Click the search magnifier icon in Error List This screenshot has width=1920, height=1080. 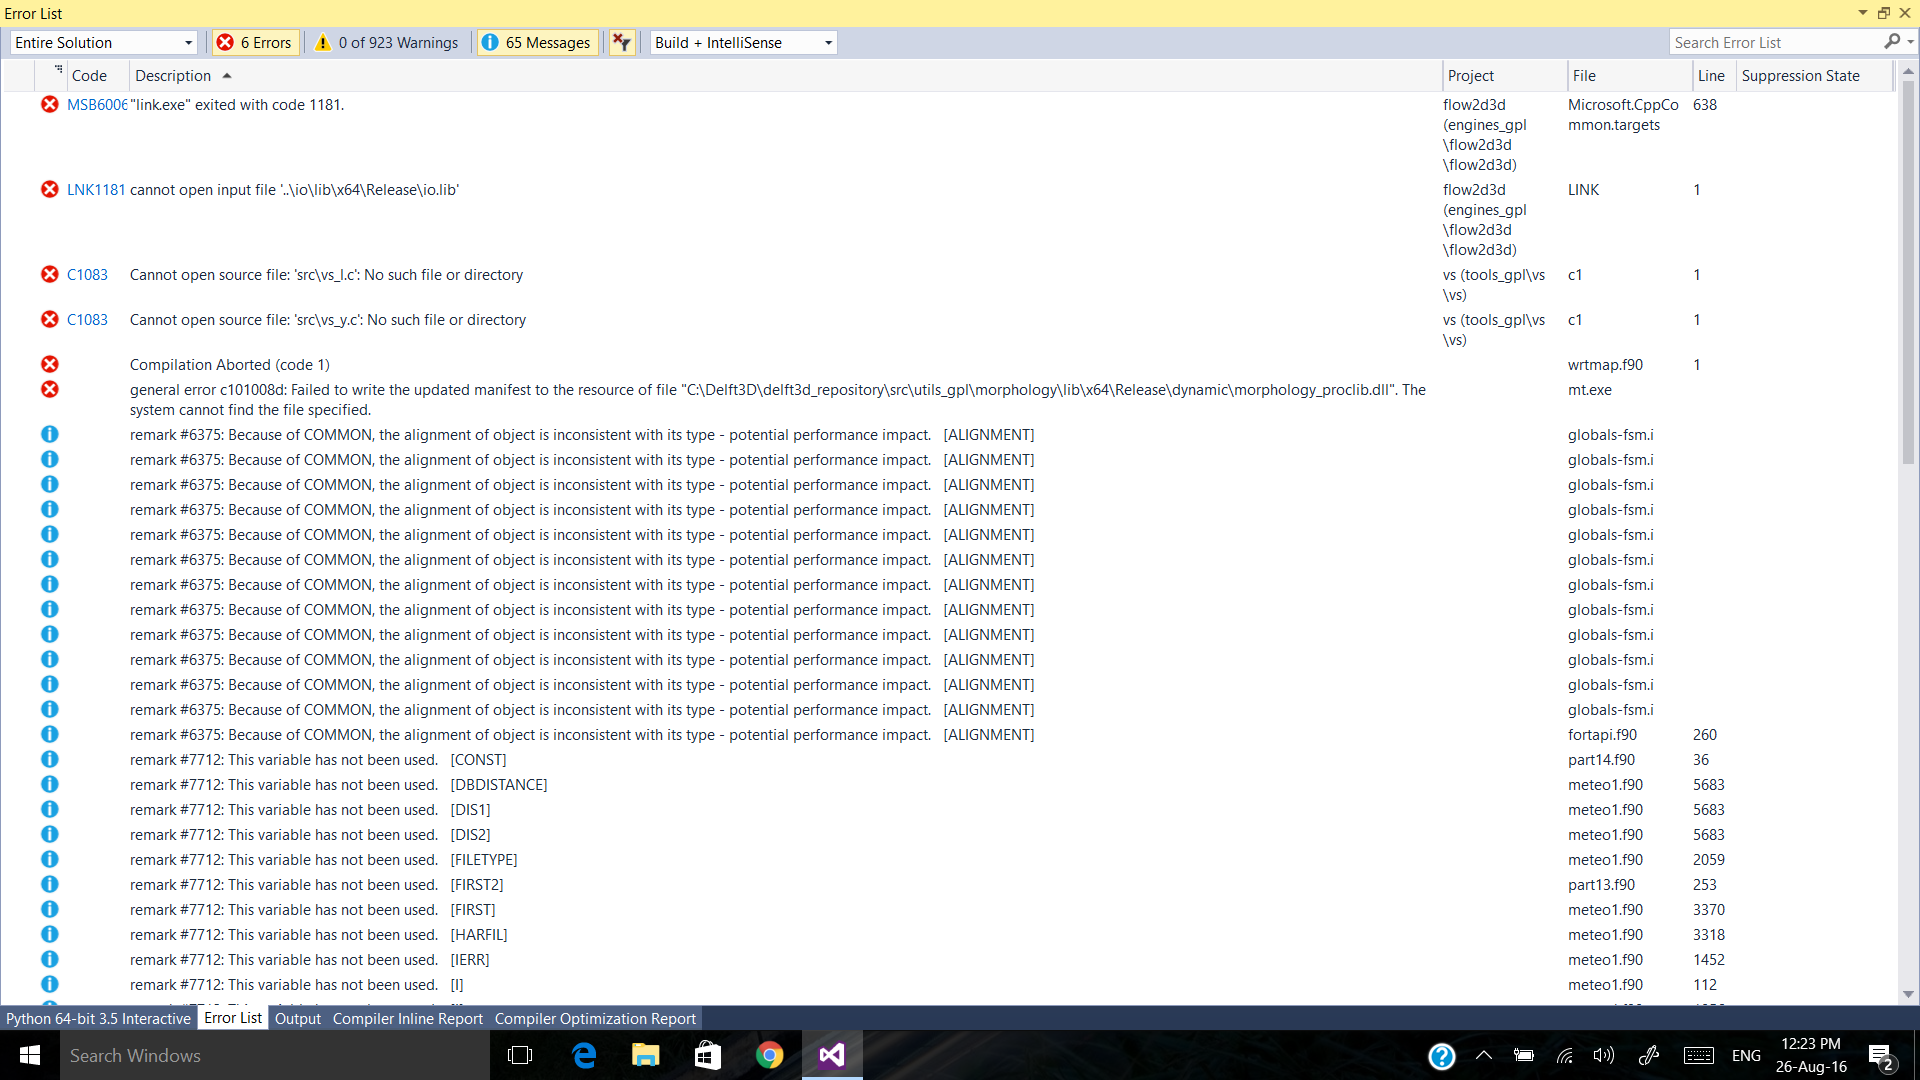1891,42
